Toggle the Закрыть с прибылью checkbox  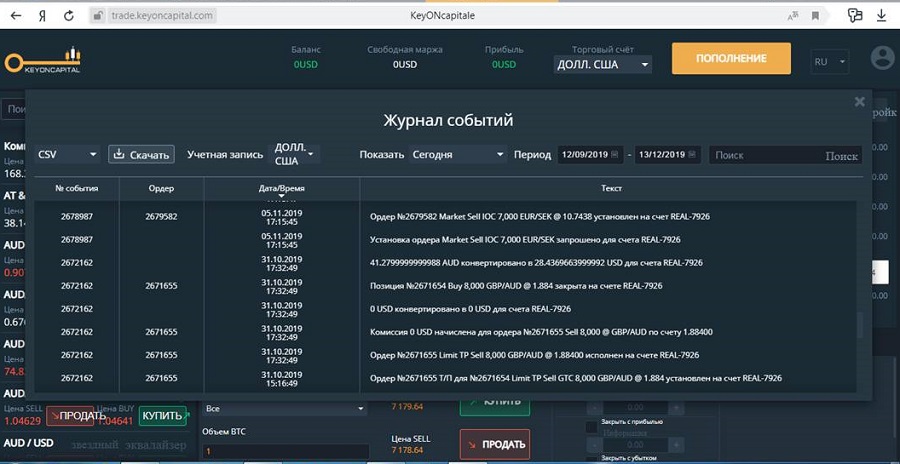coord(591,427)
